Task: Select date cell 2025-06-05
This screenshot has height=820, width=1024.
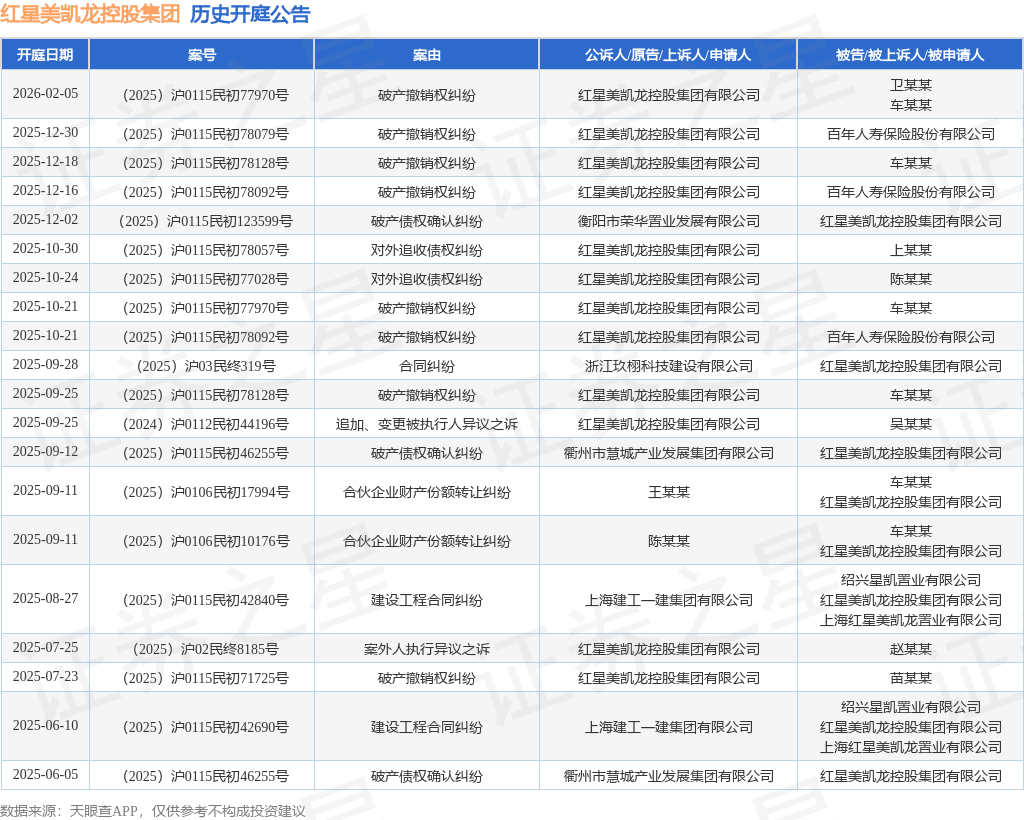Action: 45,774
